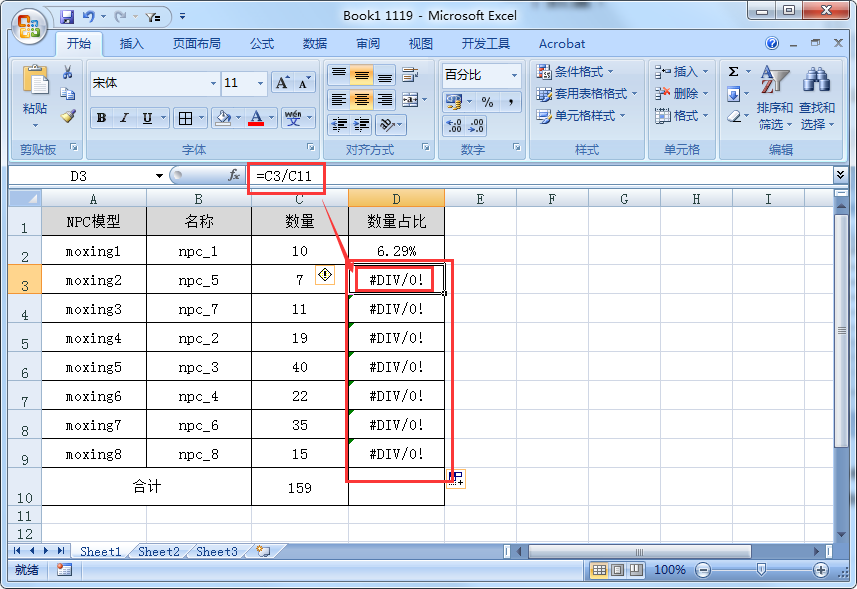Toggle italic formatting

[x=125, y=118]
